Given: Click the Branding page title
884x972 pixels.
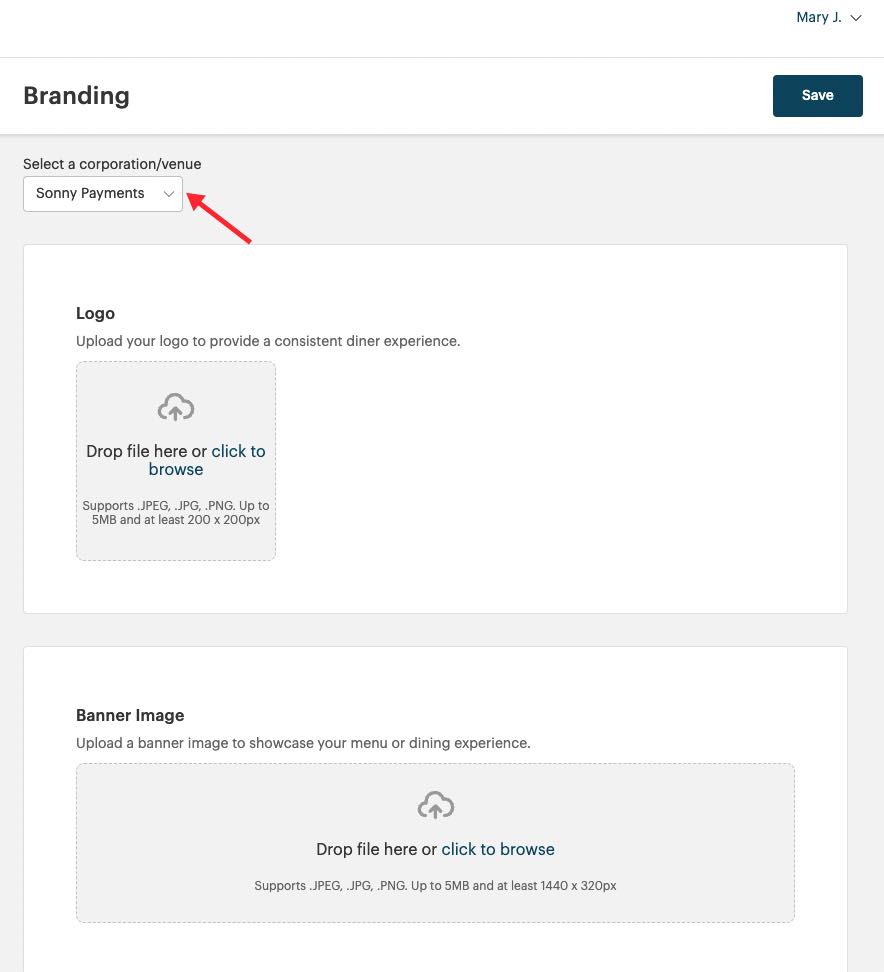Looking at the screenshot, I should tap(76, 96).
